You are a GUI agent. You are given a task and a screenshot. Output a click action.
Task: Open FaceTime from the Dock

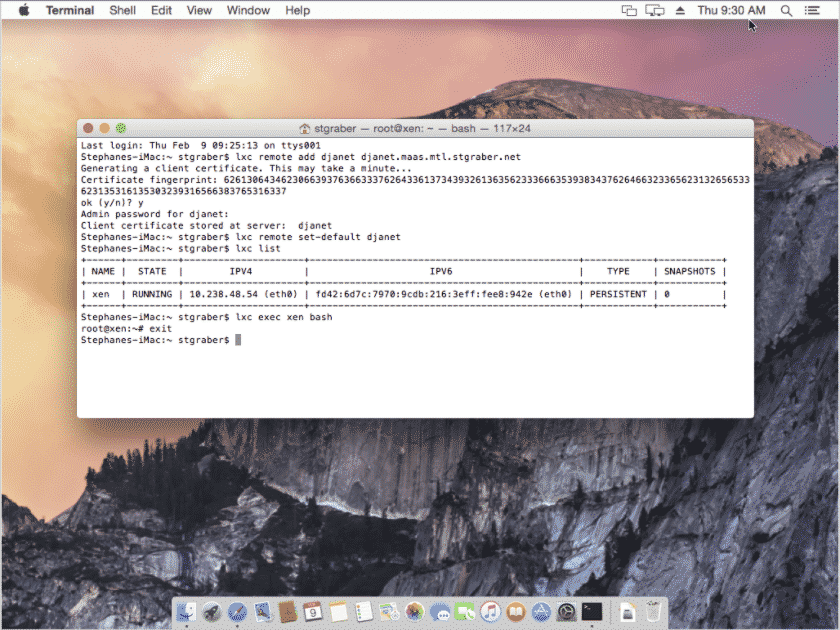pos(465,612)
